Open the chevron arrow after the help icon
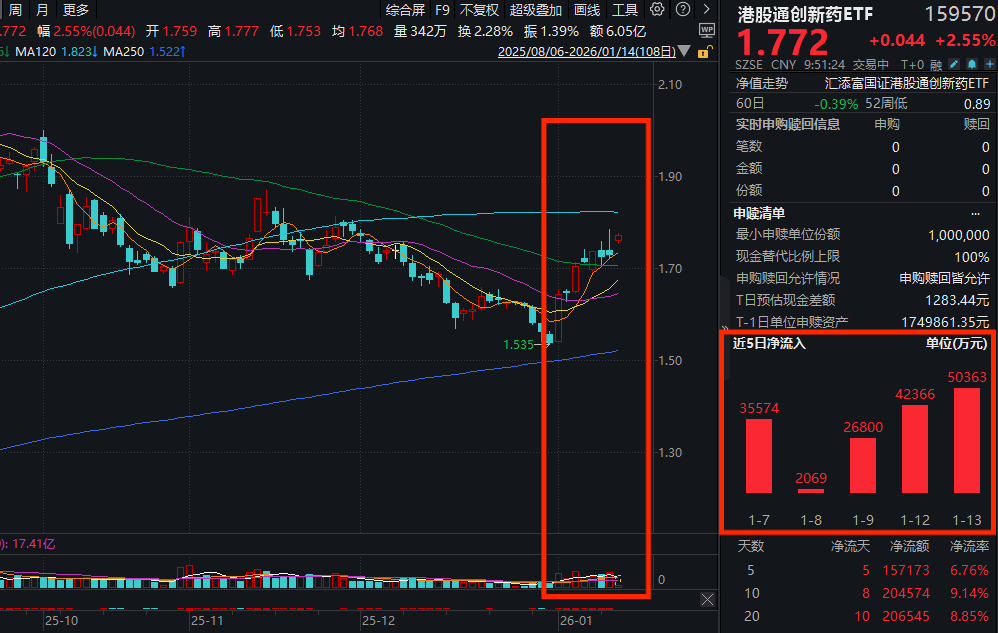Screen dimensions: 998x633 pos(707,9)
